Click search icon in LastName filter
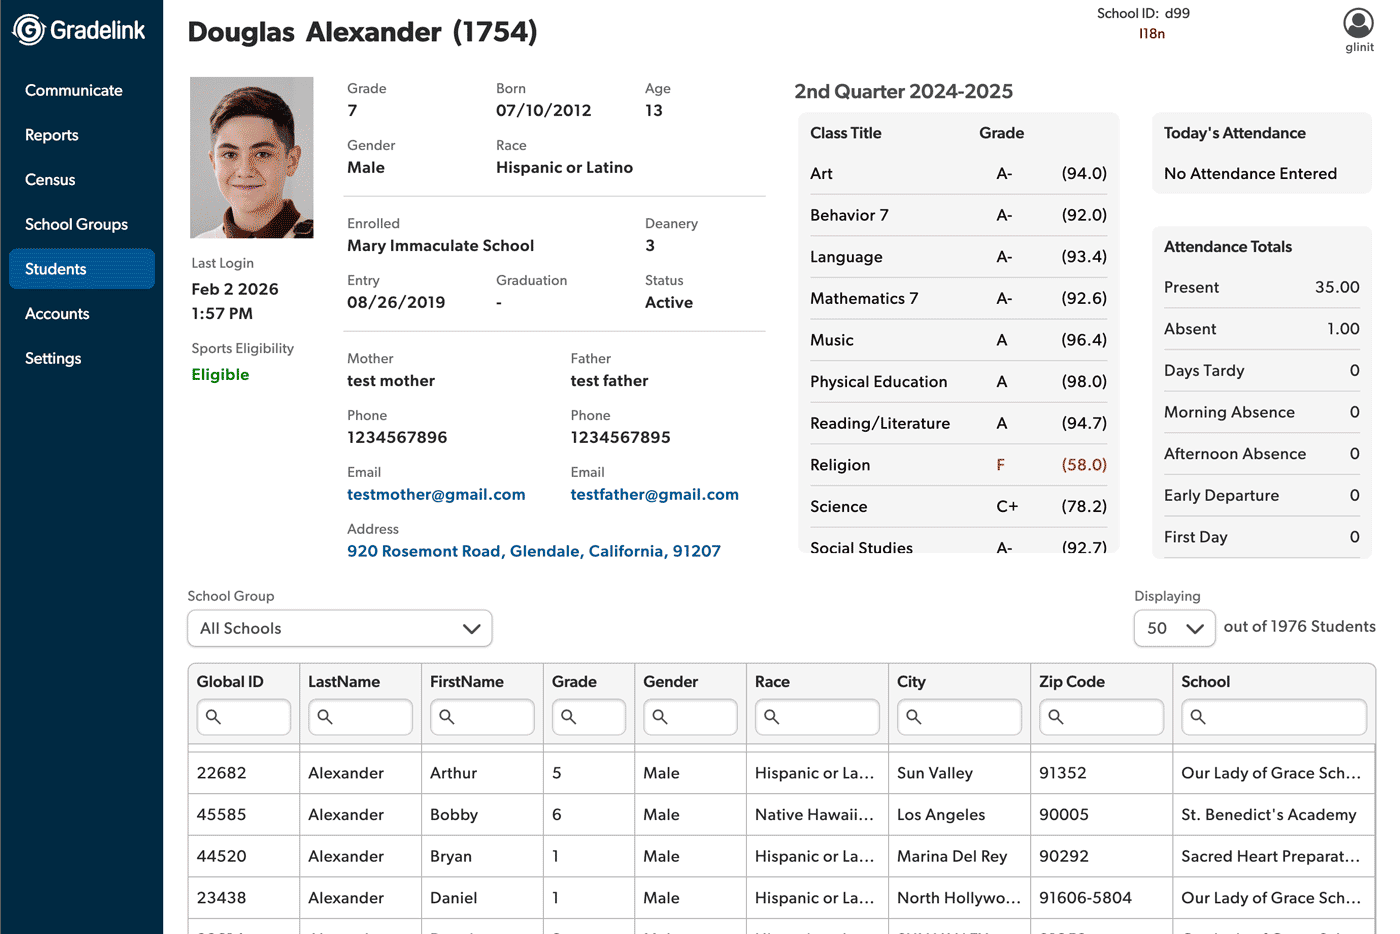This screenshot has height=934, width=1400. tap(325, 717)
